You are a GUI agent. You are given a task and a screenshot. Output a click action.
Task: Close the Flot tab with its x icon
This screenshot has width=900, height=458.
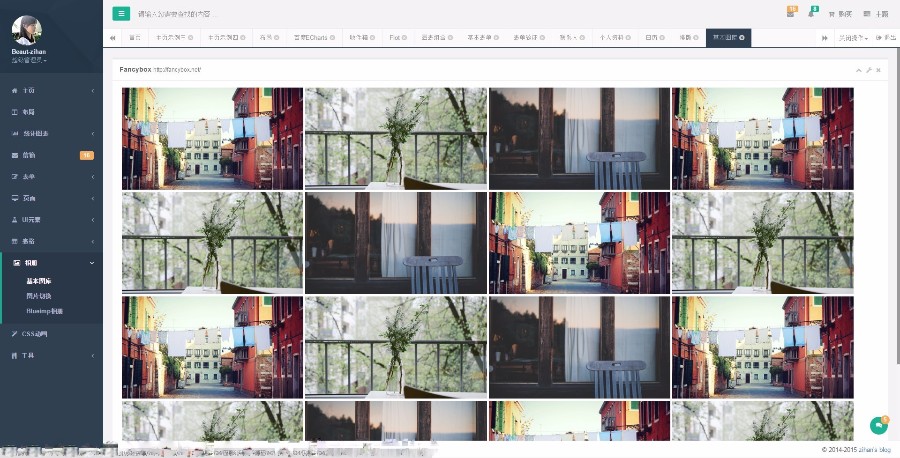[x=404, y=37]
